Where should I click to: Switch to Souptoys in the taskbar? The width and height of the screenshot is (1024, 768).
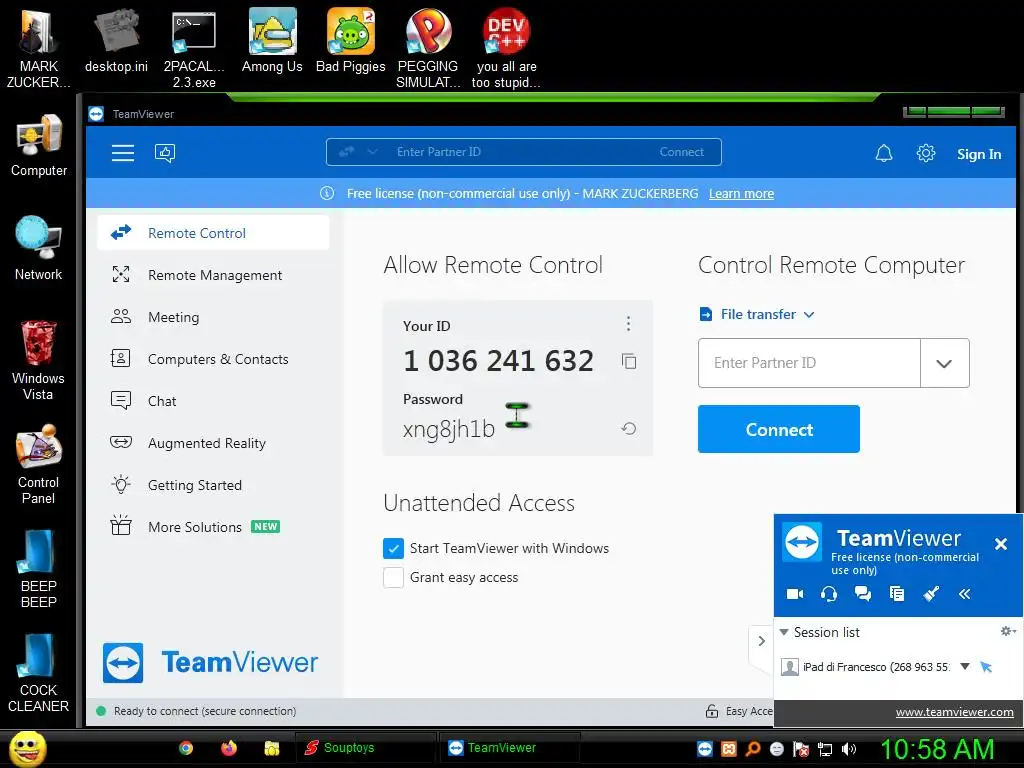366,748
